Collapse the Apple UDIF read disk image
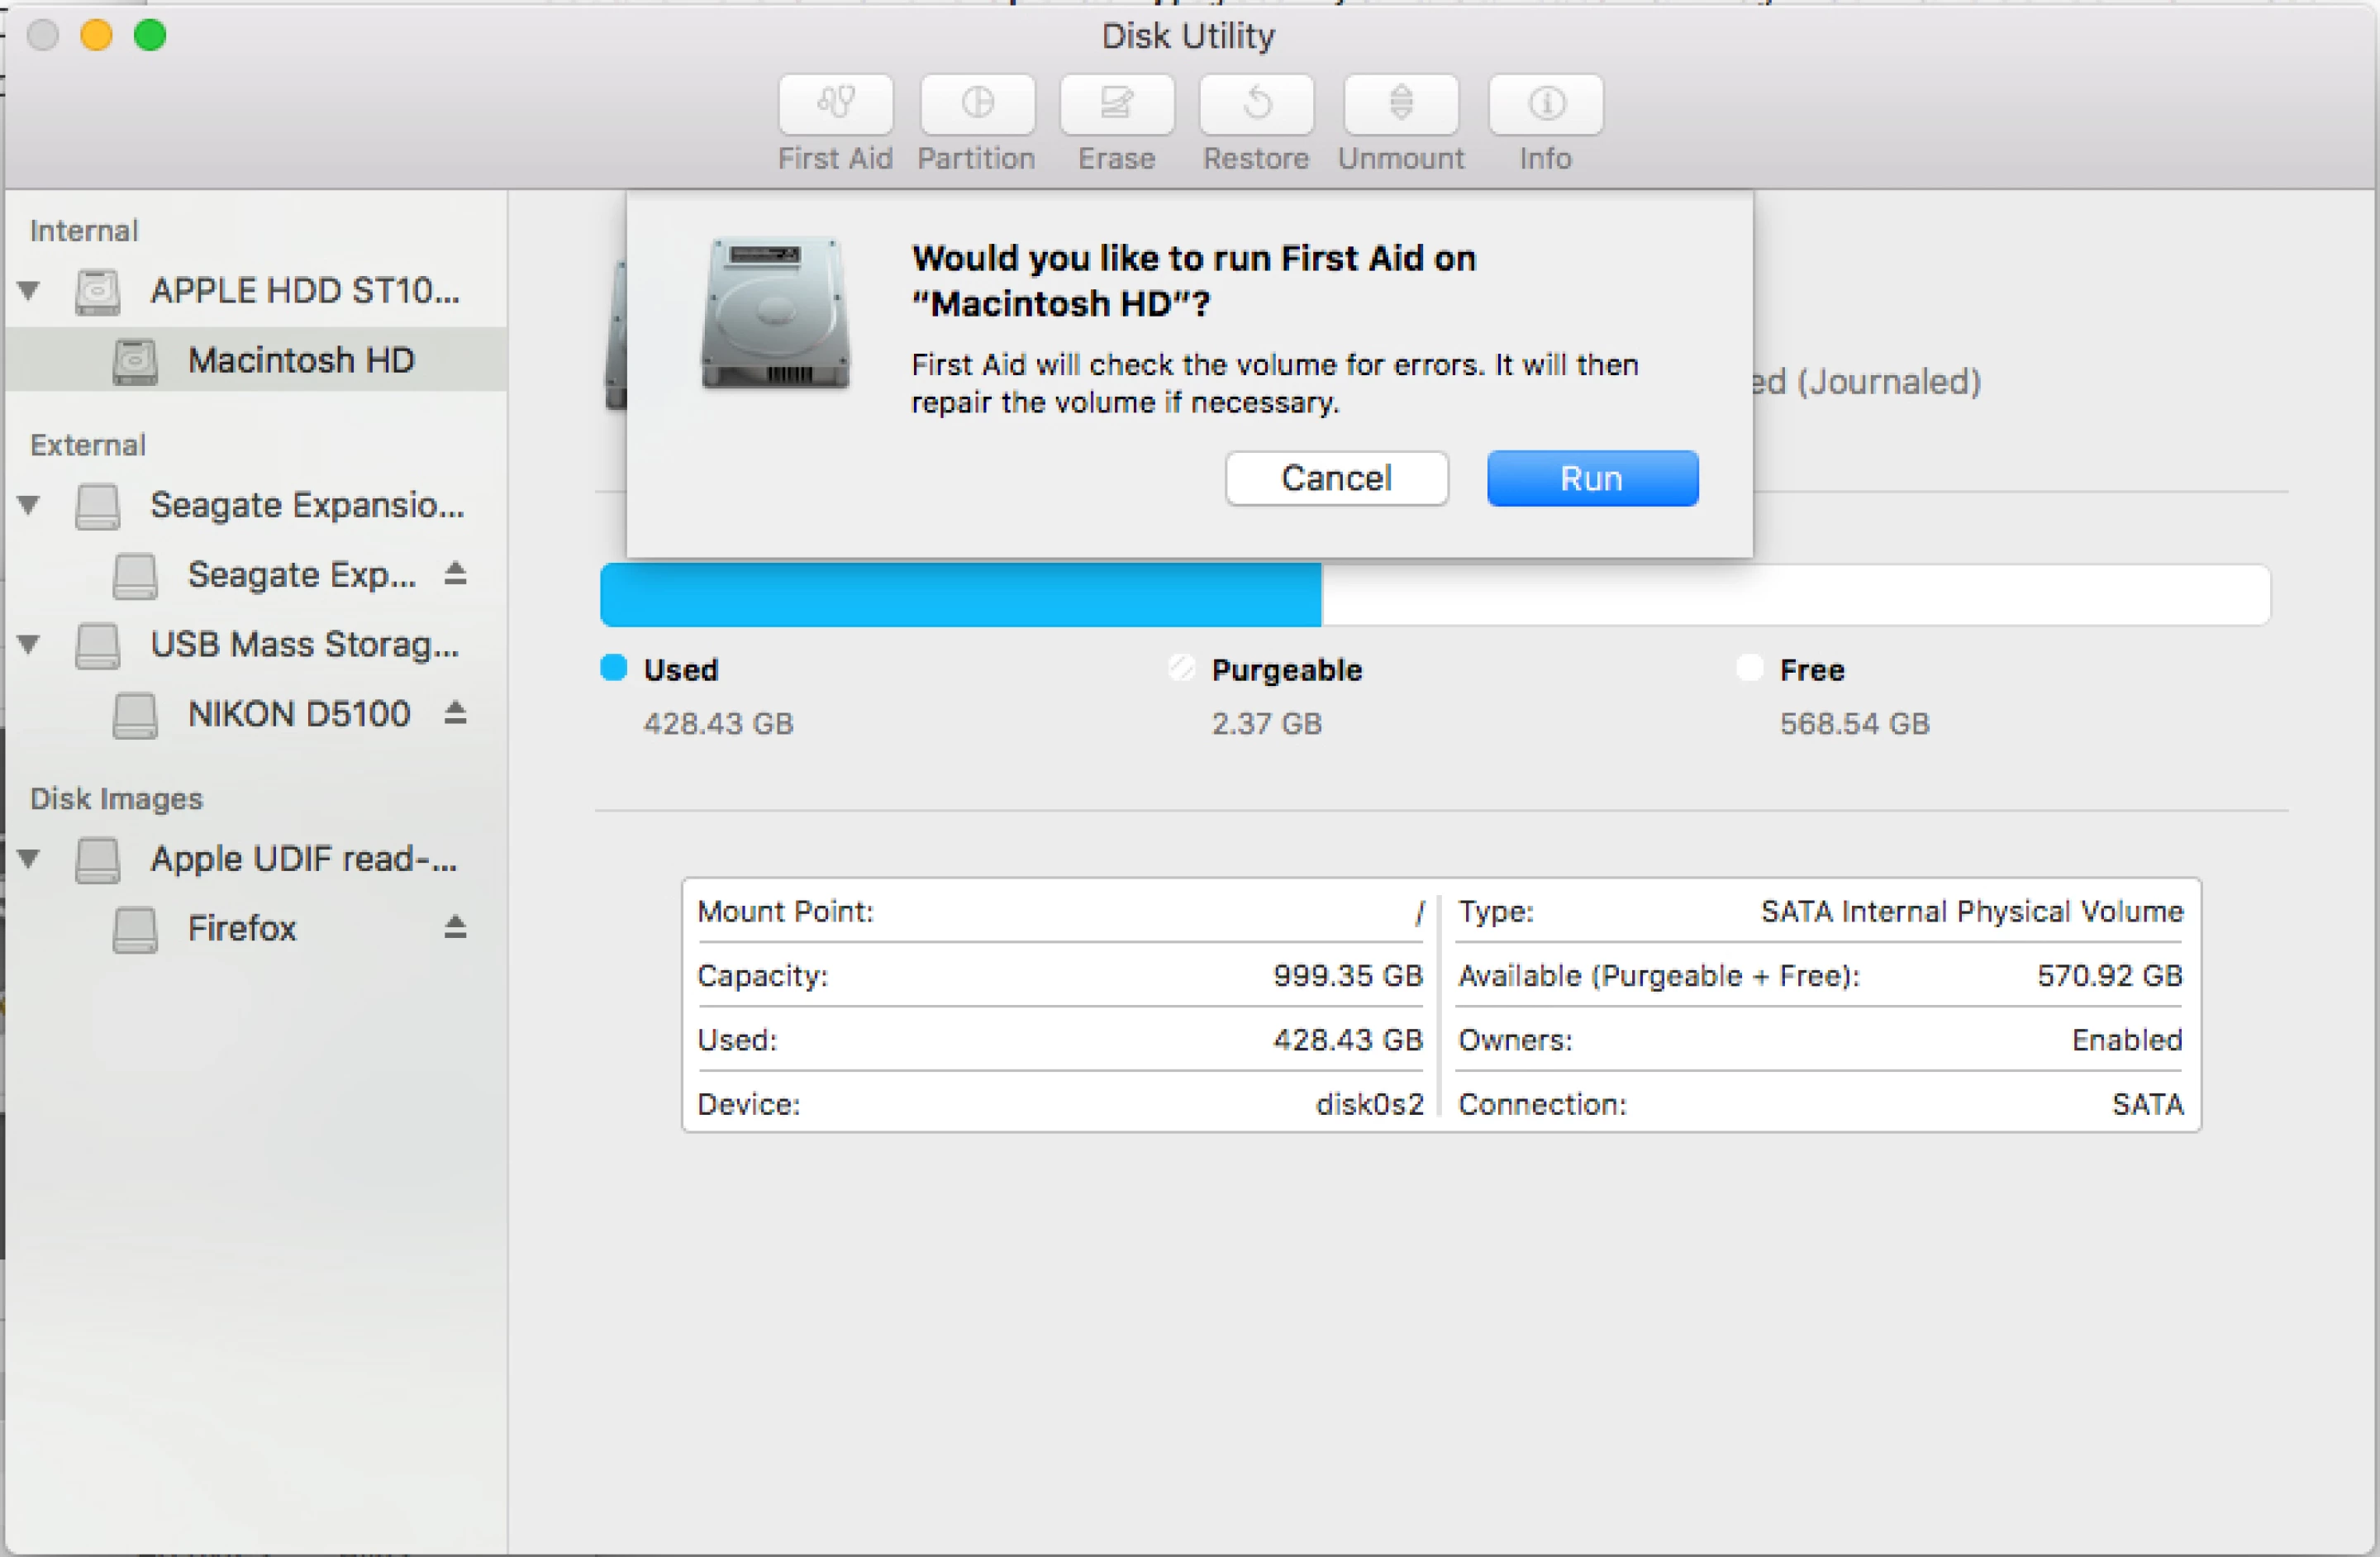 30,858
